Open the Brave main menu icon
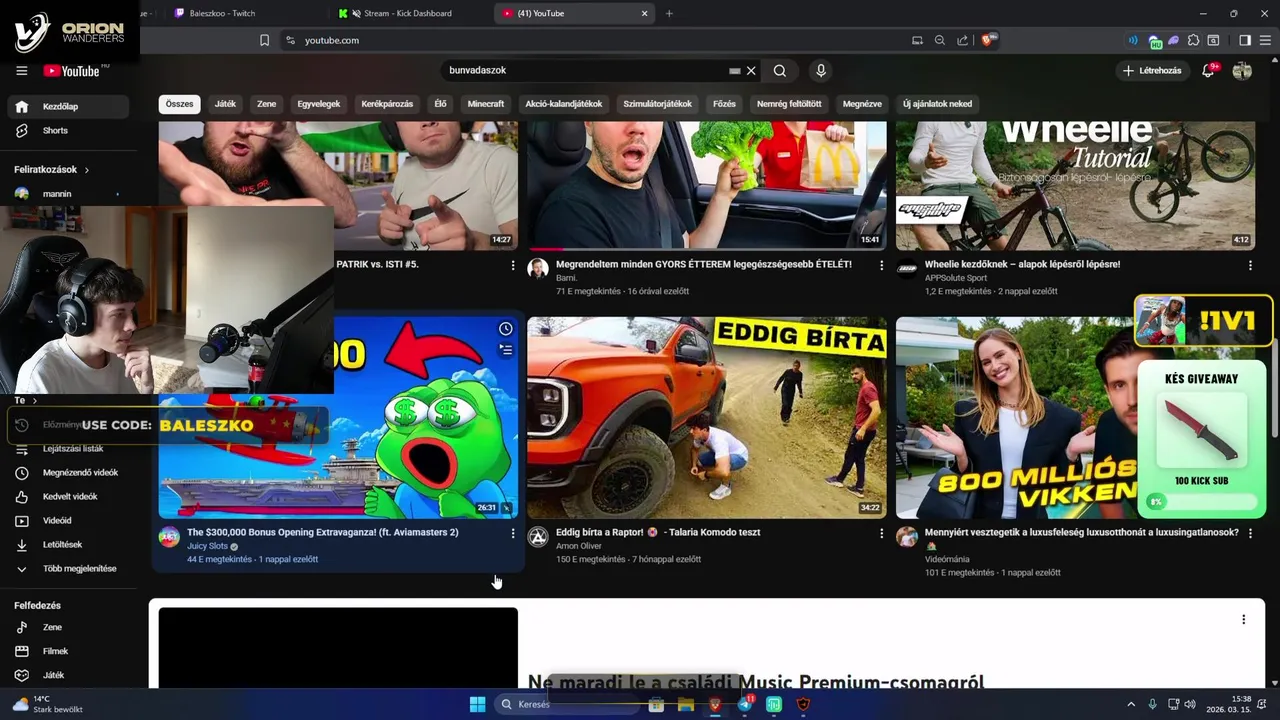Screen dimensions: 1280x720 click(x=1264, y=40)
